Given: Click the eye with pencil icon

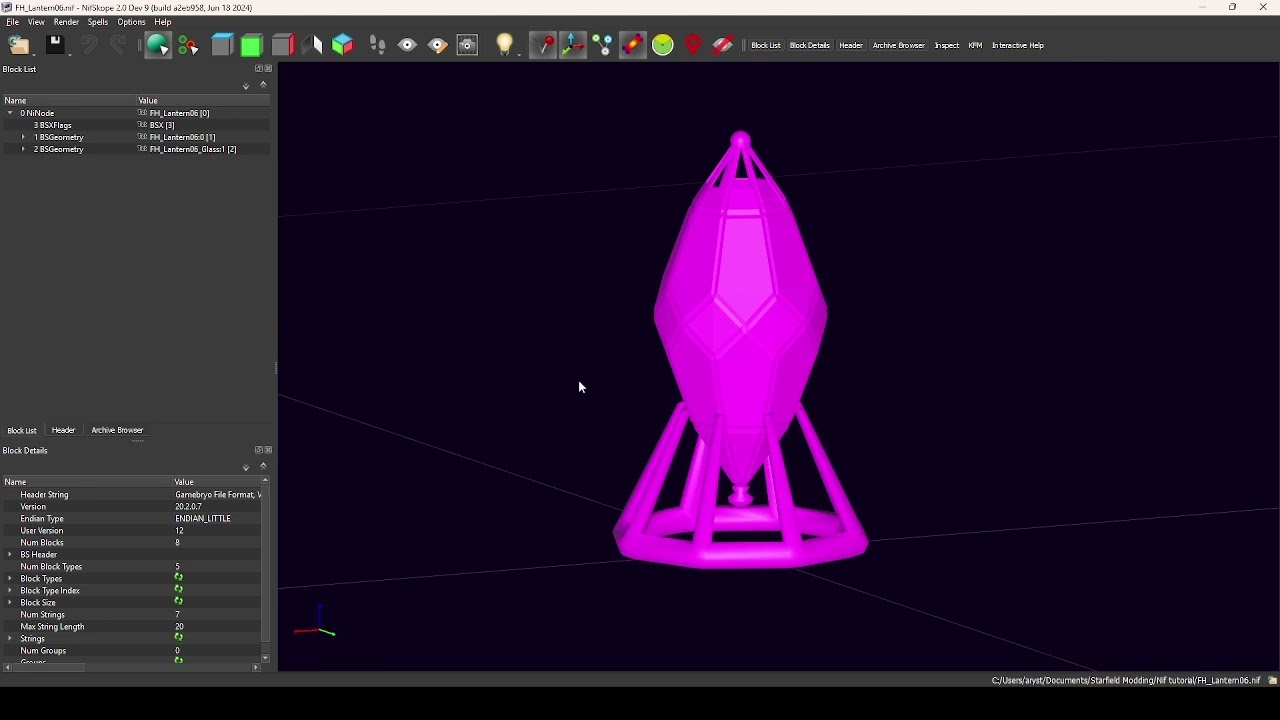Looking at the screenshot, I should pyautogui.click(x=438, y=45).
